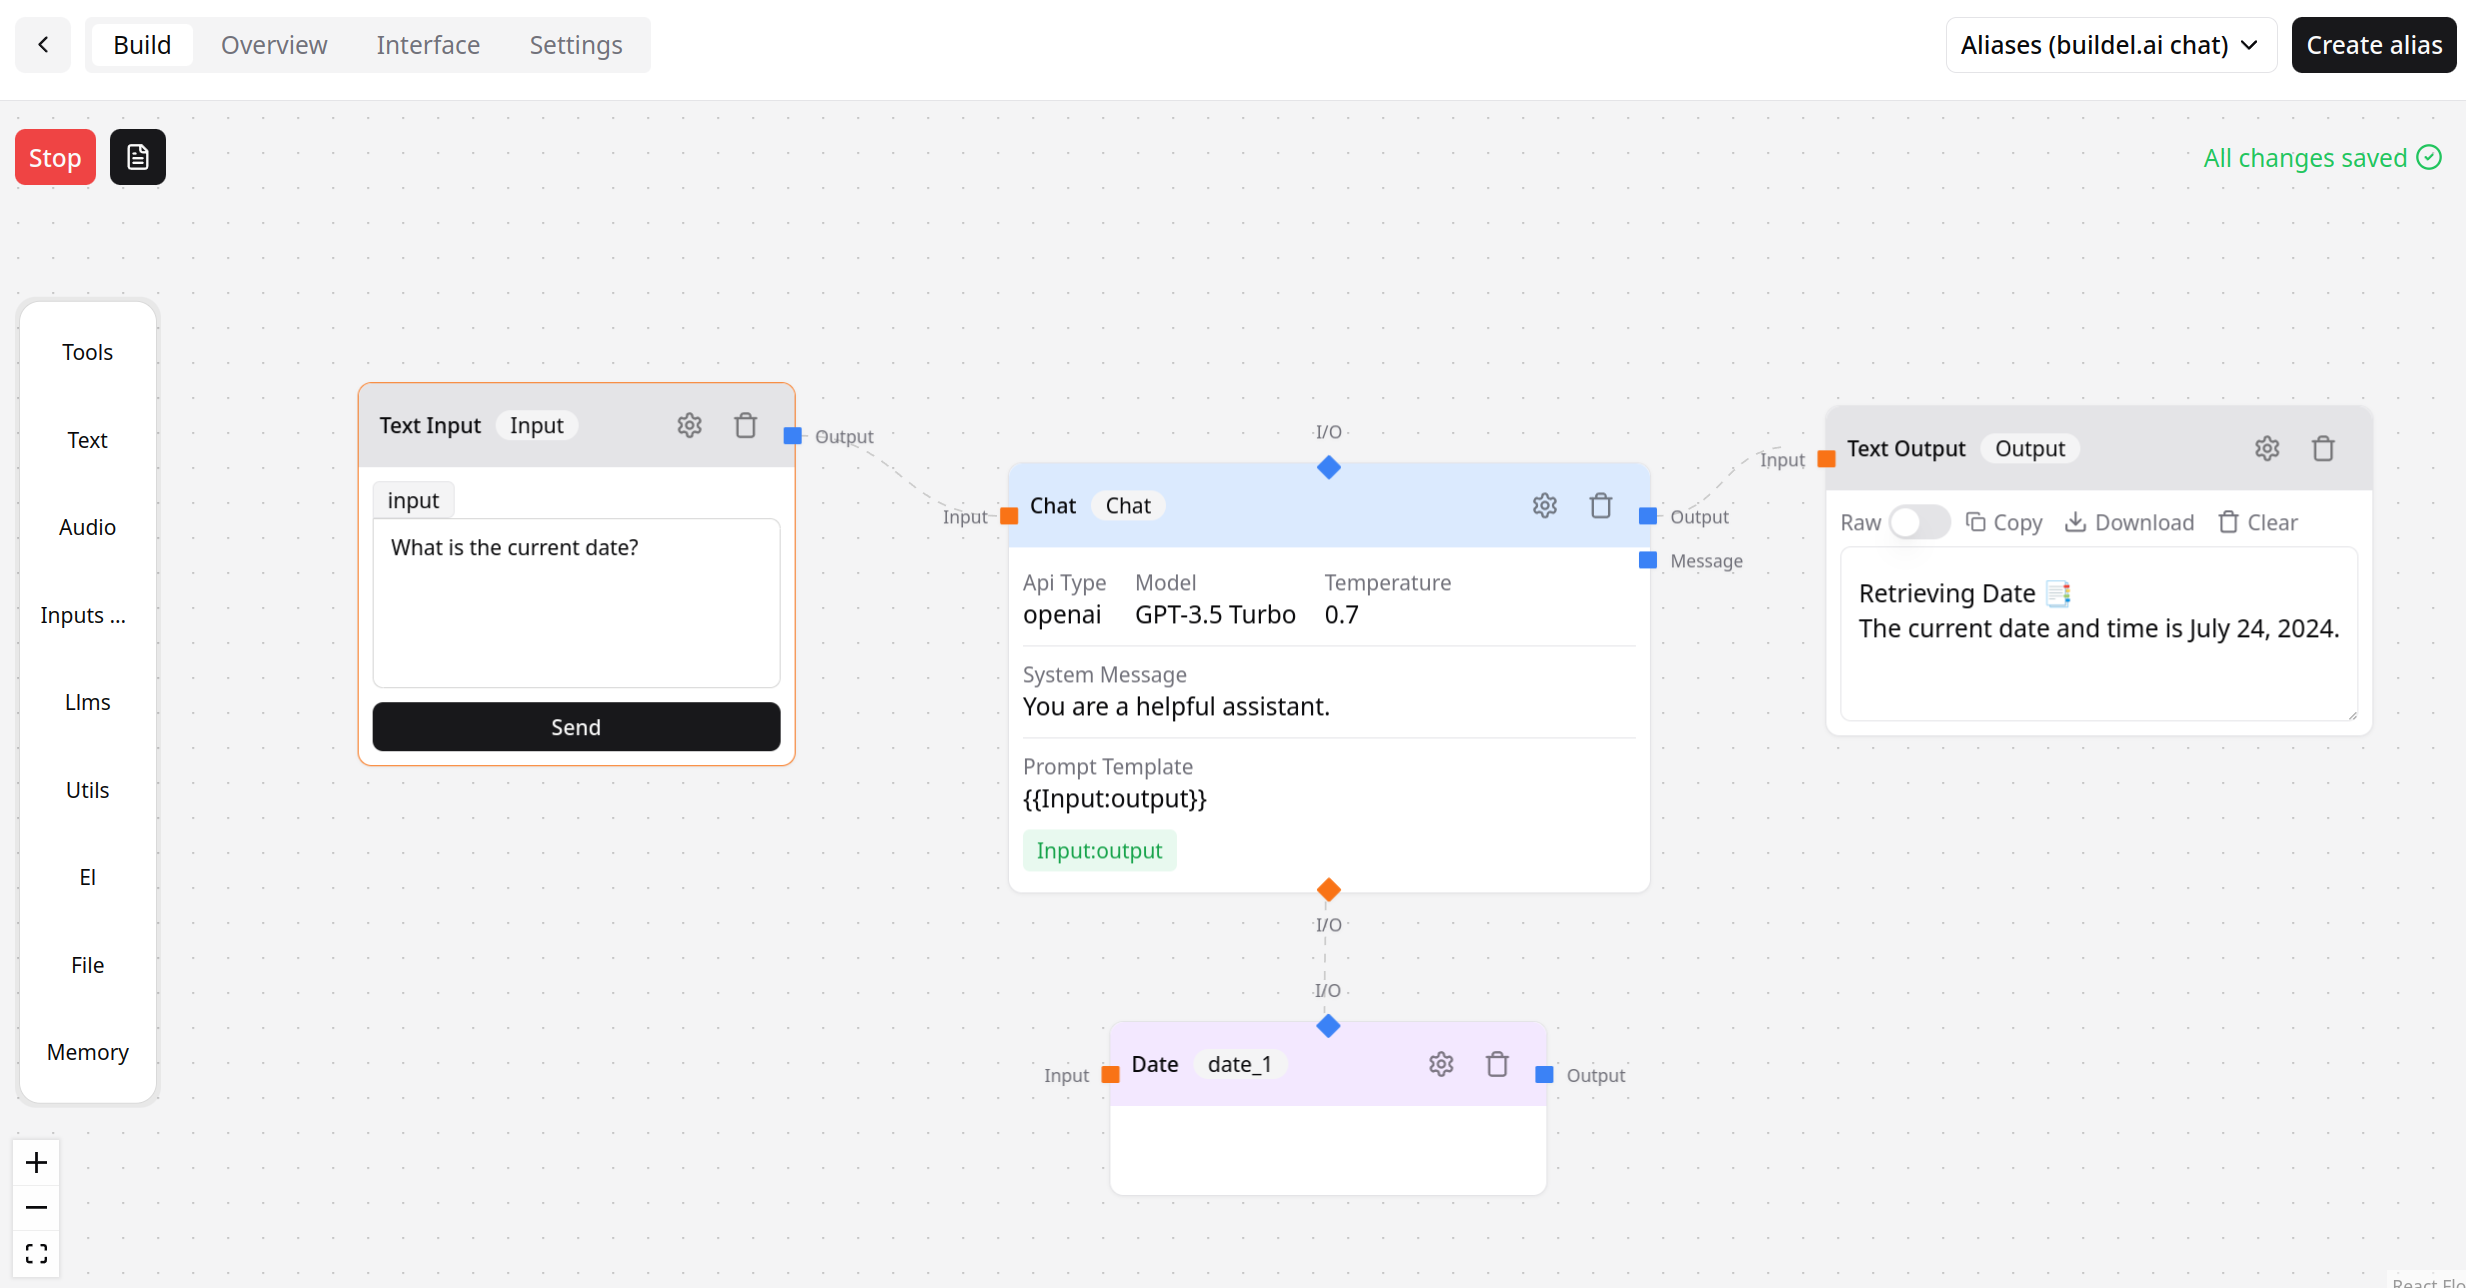Click the 'You are a helpful assistant.' text
This screenshot has height=1288, width=2466.
(x=1176, y=707)
